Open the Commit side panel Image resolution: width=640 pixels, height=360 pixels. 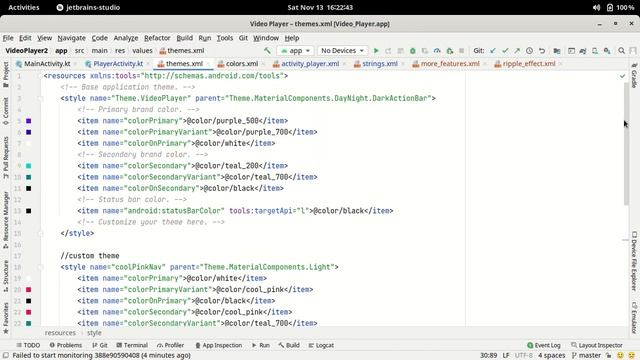(6, 111)
